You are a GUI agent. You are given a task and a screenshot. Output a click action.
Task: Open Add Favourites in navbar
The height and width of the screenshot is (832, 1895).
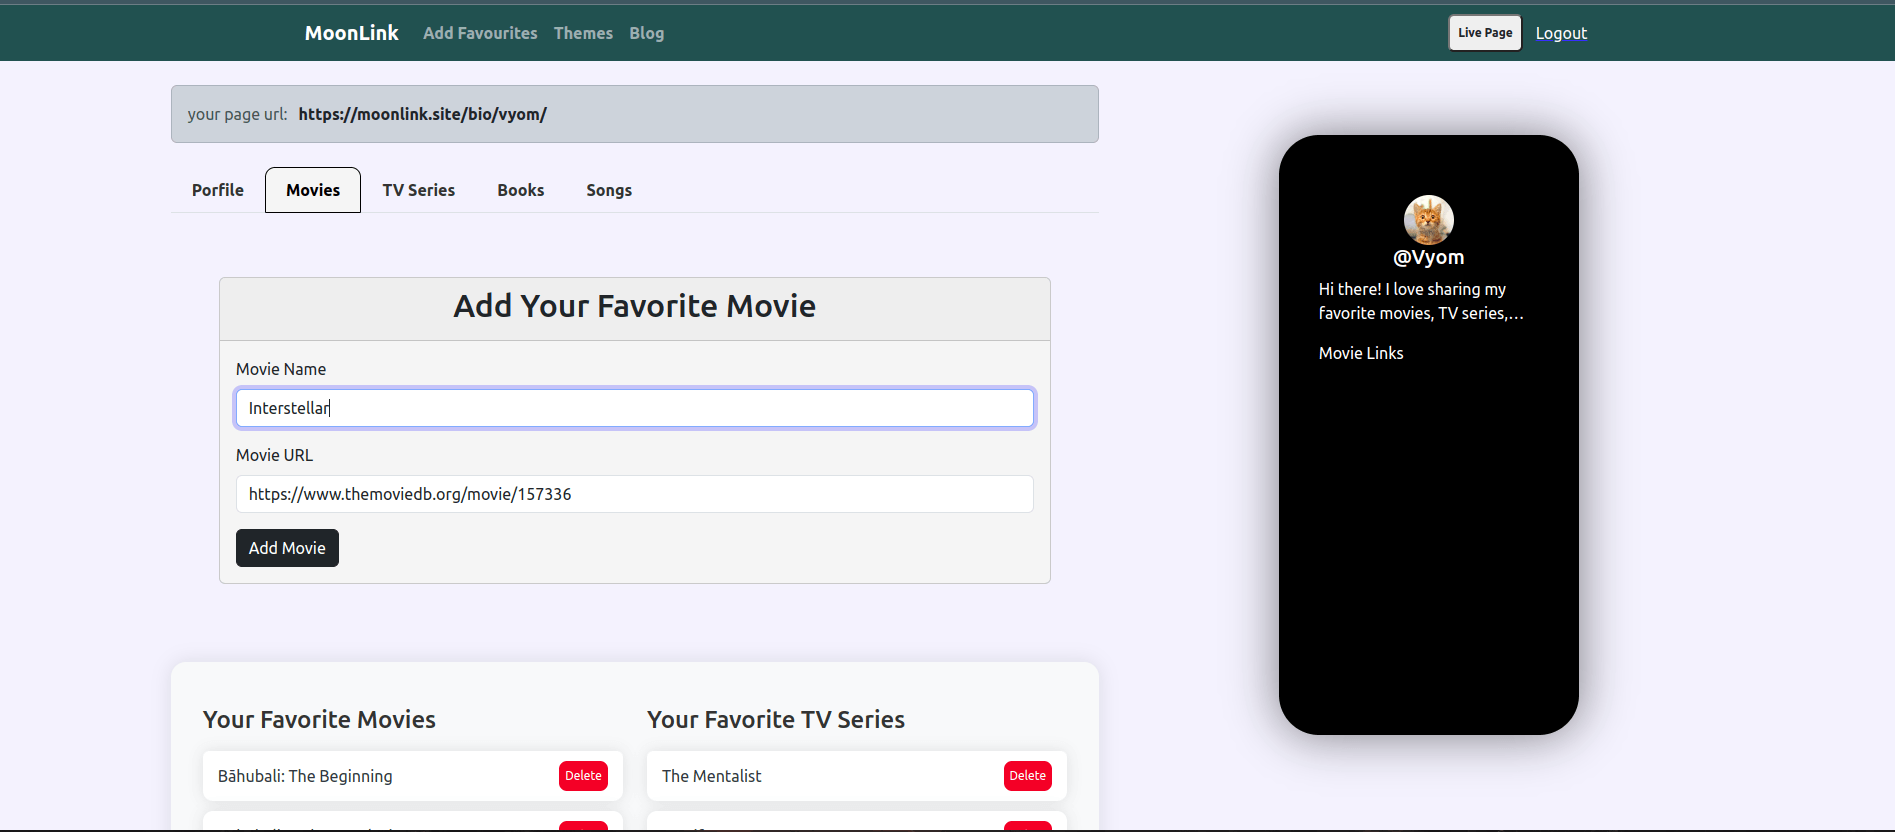480,33
